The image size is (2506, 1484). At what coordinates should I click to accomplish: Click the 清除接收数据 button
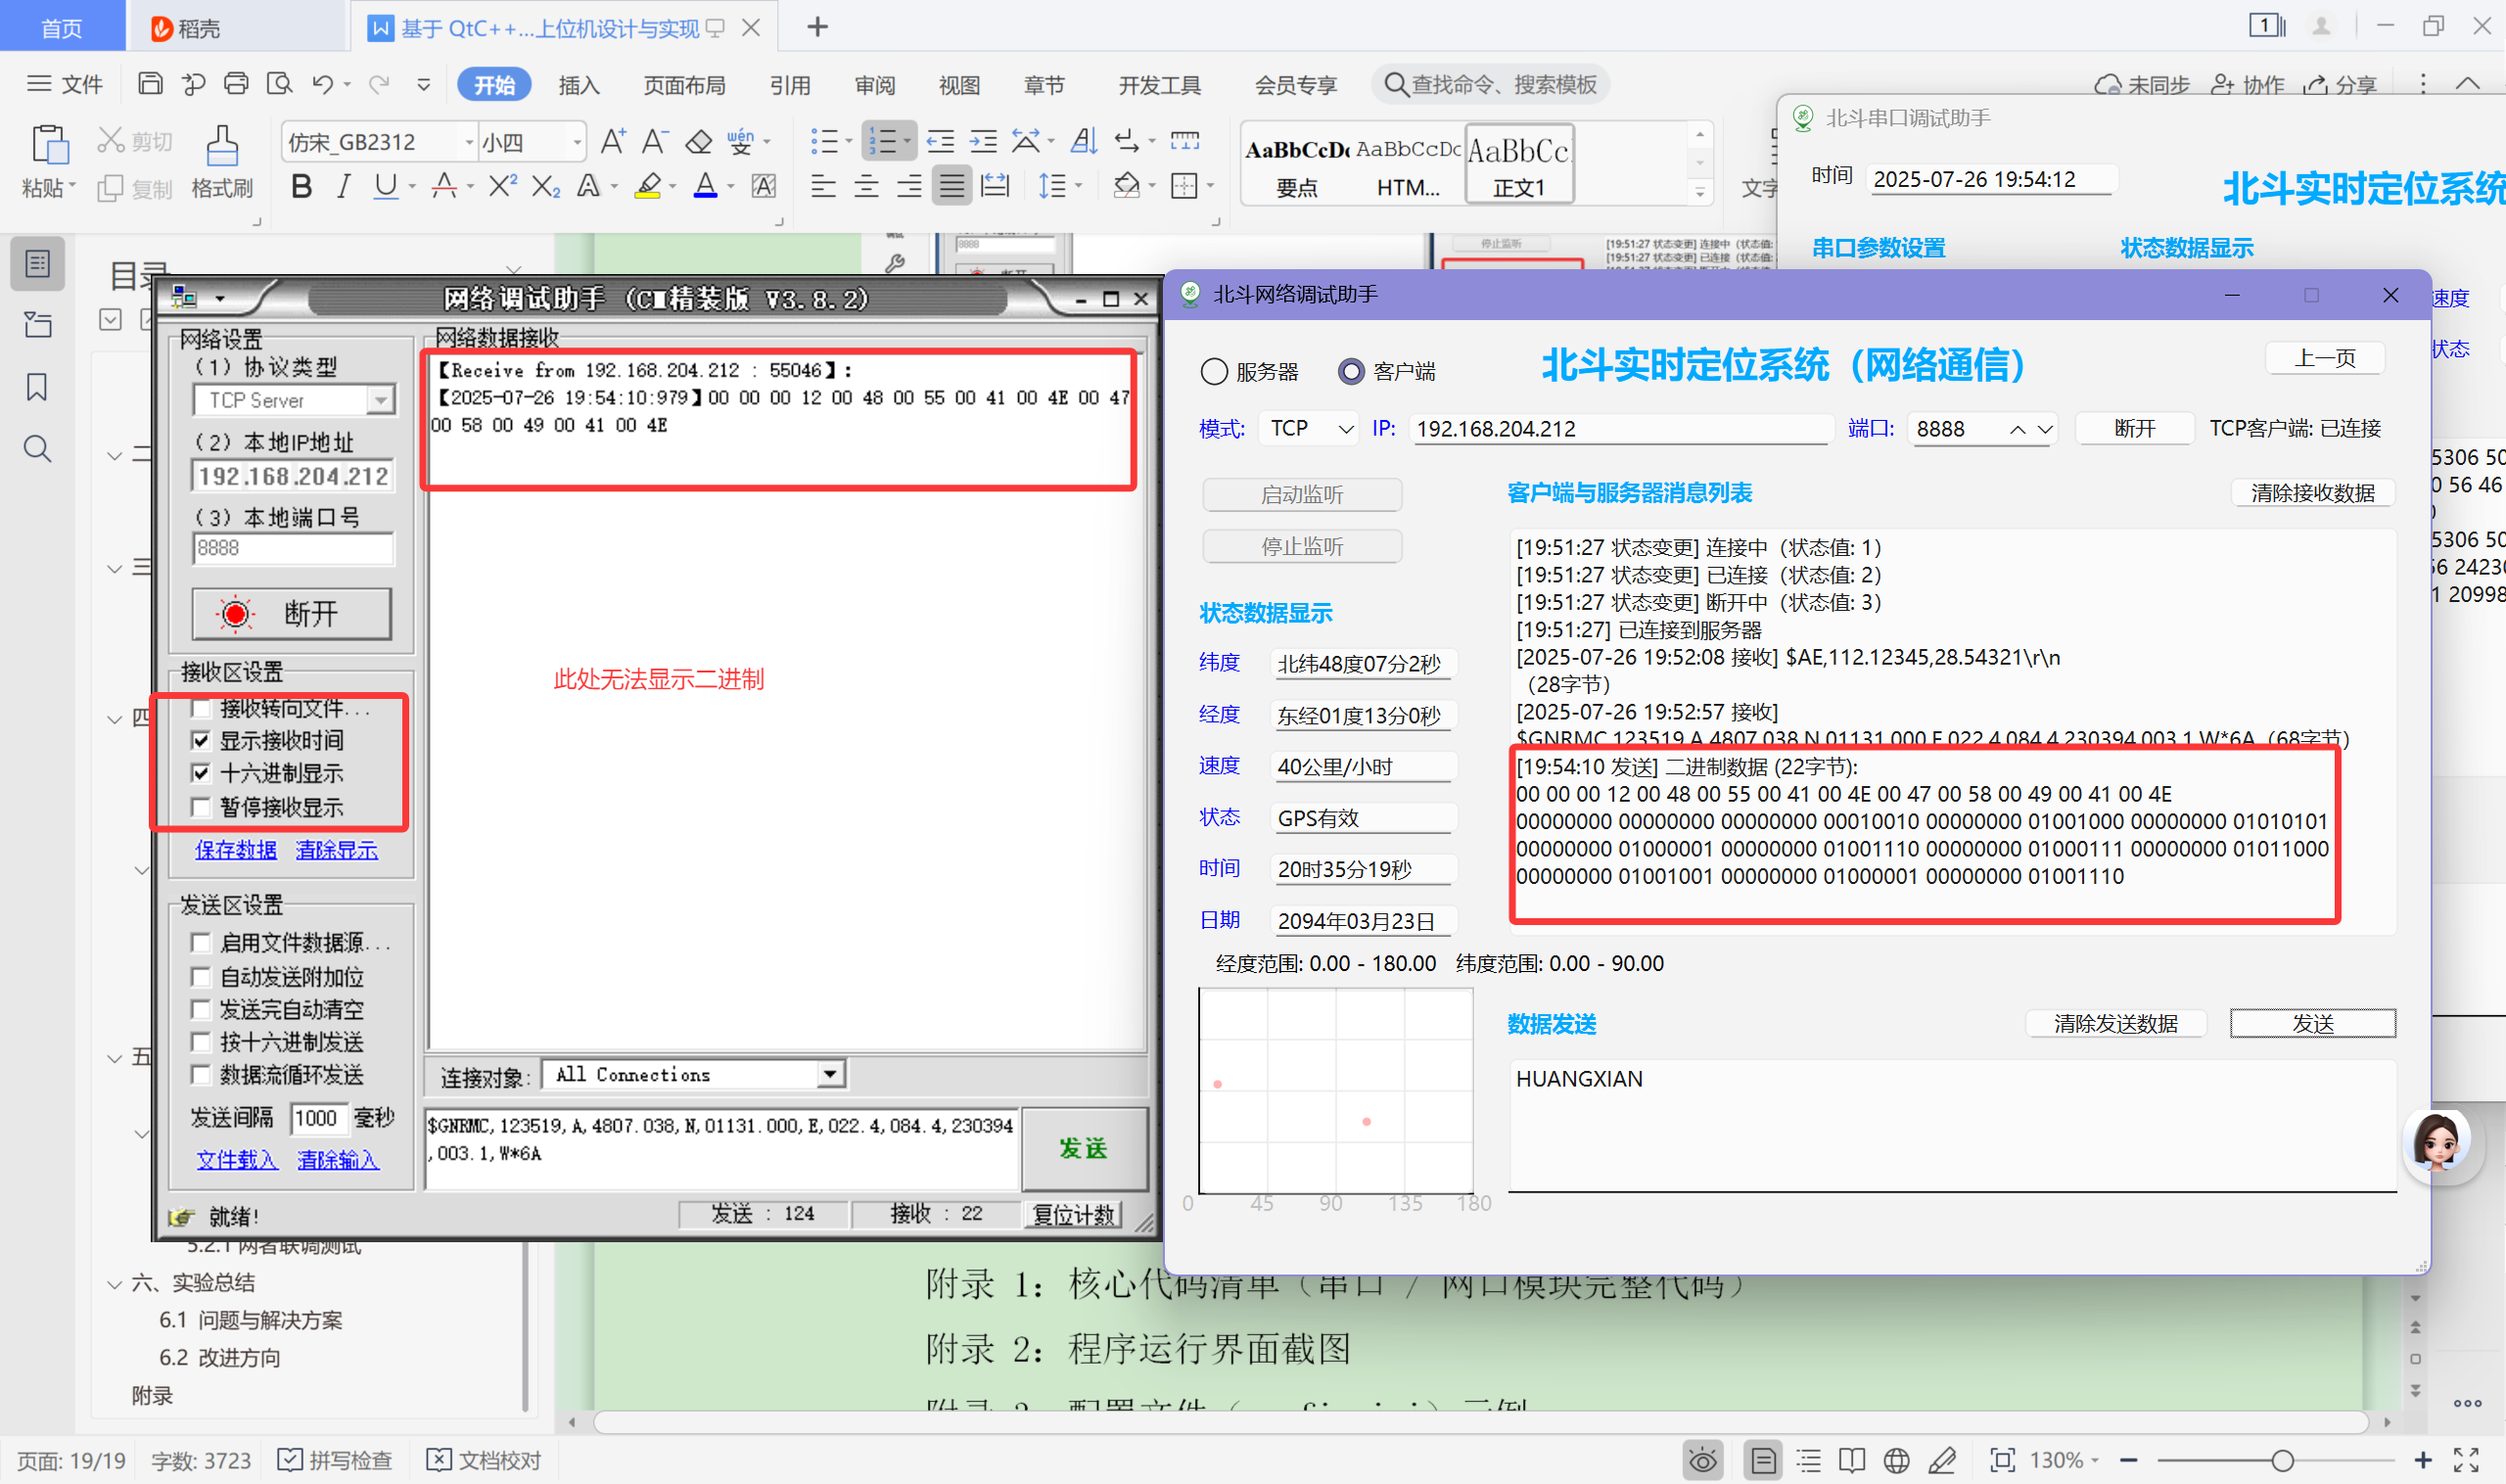(2312, 493)
